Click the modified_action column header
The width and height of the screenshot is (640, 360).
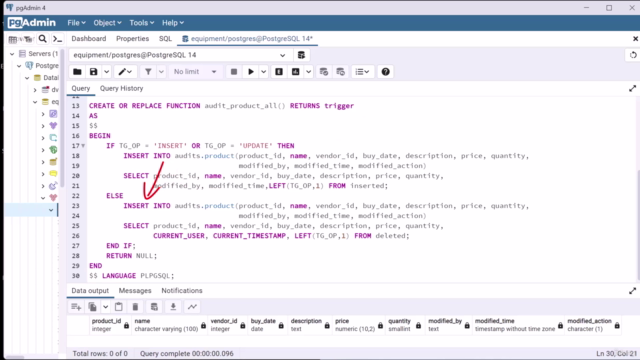pyautogui.click(x=593, y=325)
